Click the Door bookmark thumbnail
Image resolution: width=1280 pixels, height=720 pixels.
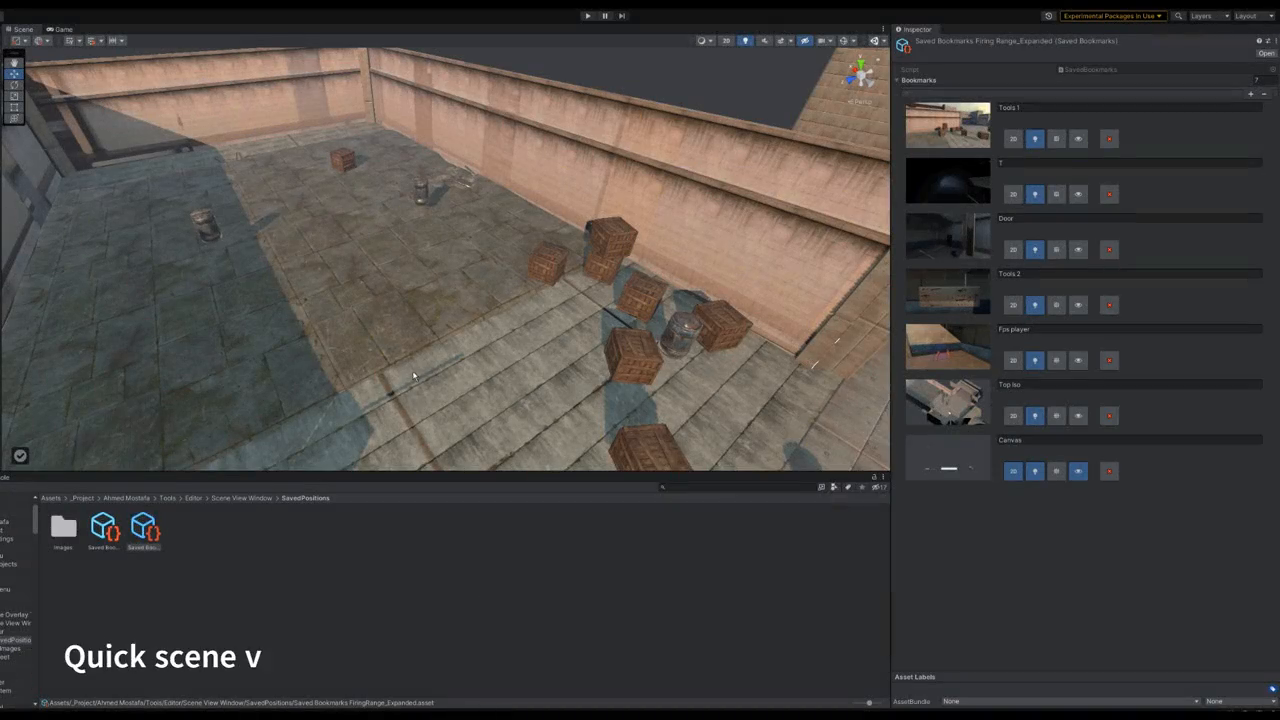pos(948,236)
